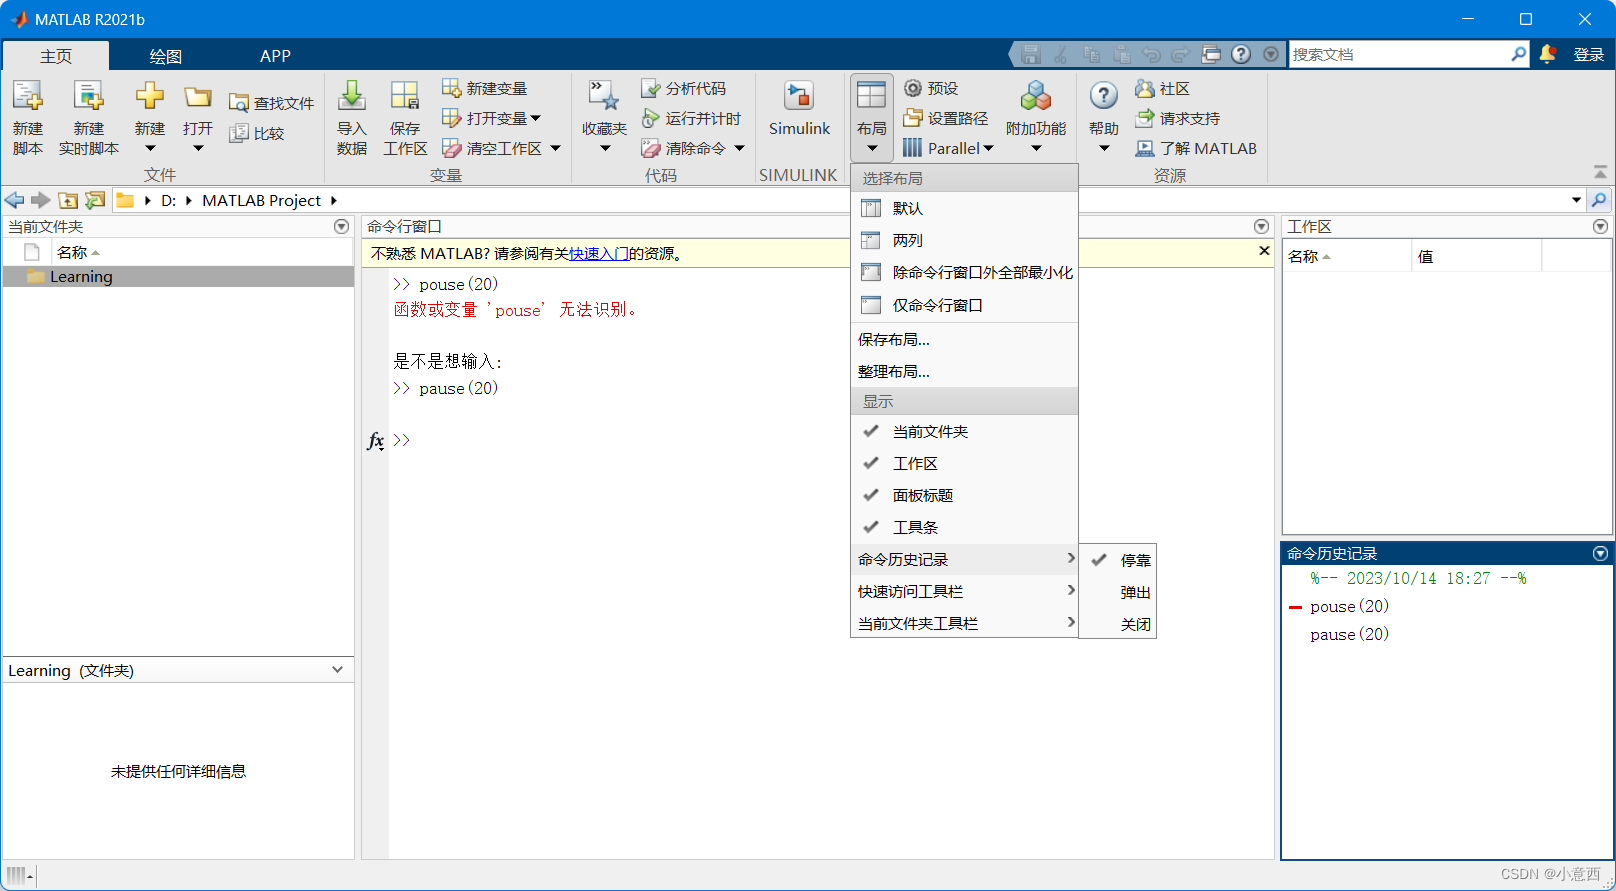Screen dimensions: 1616x891
Task: Click the search documentation (搜索文档) field
Action: point(1400,54)
